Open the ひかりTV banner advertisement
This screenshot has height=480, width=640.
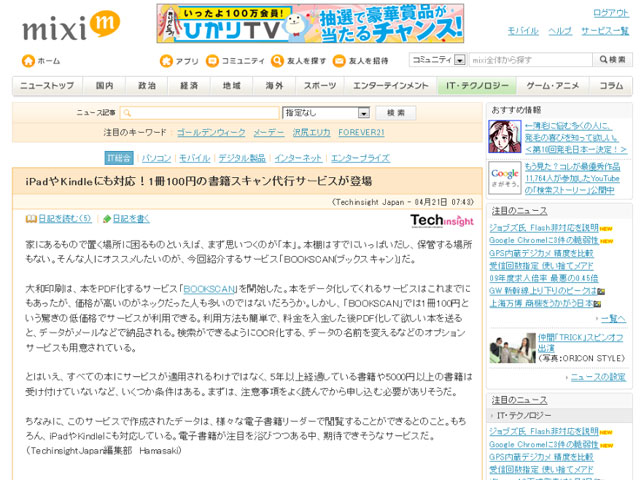310,23
